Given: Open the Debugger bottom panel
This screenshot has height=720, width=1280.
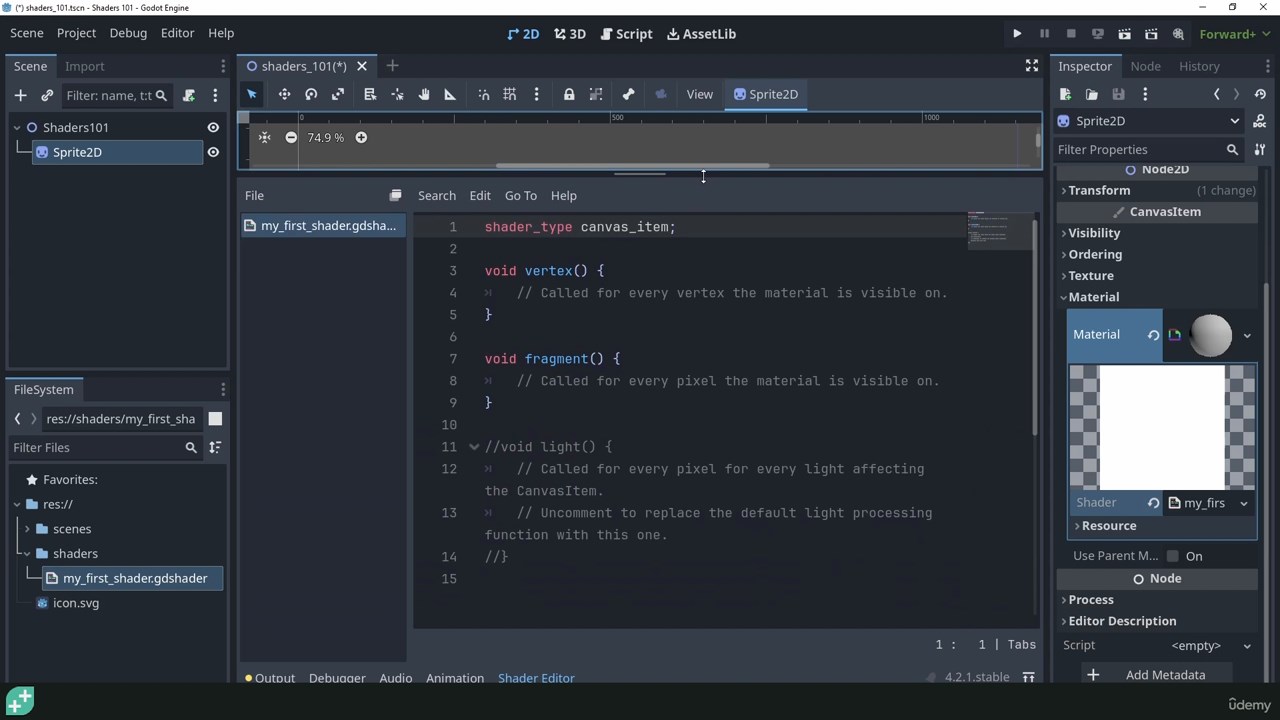Looking at the screenshot, I should 337,678.
